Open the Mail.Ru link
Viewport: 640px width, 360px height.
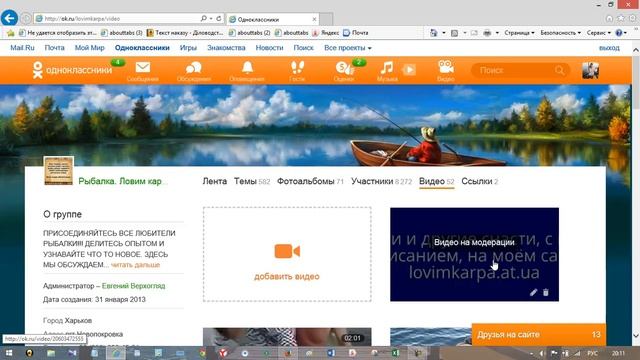22,48
